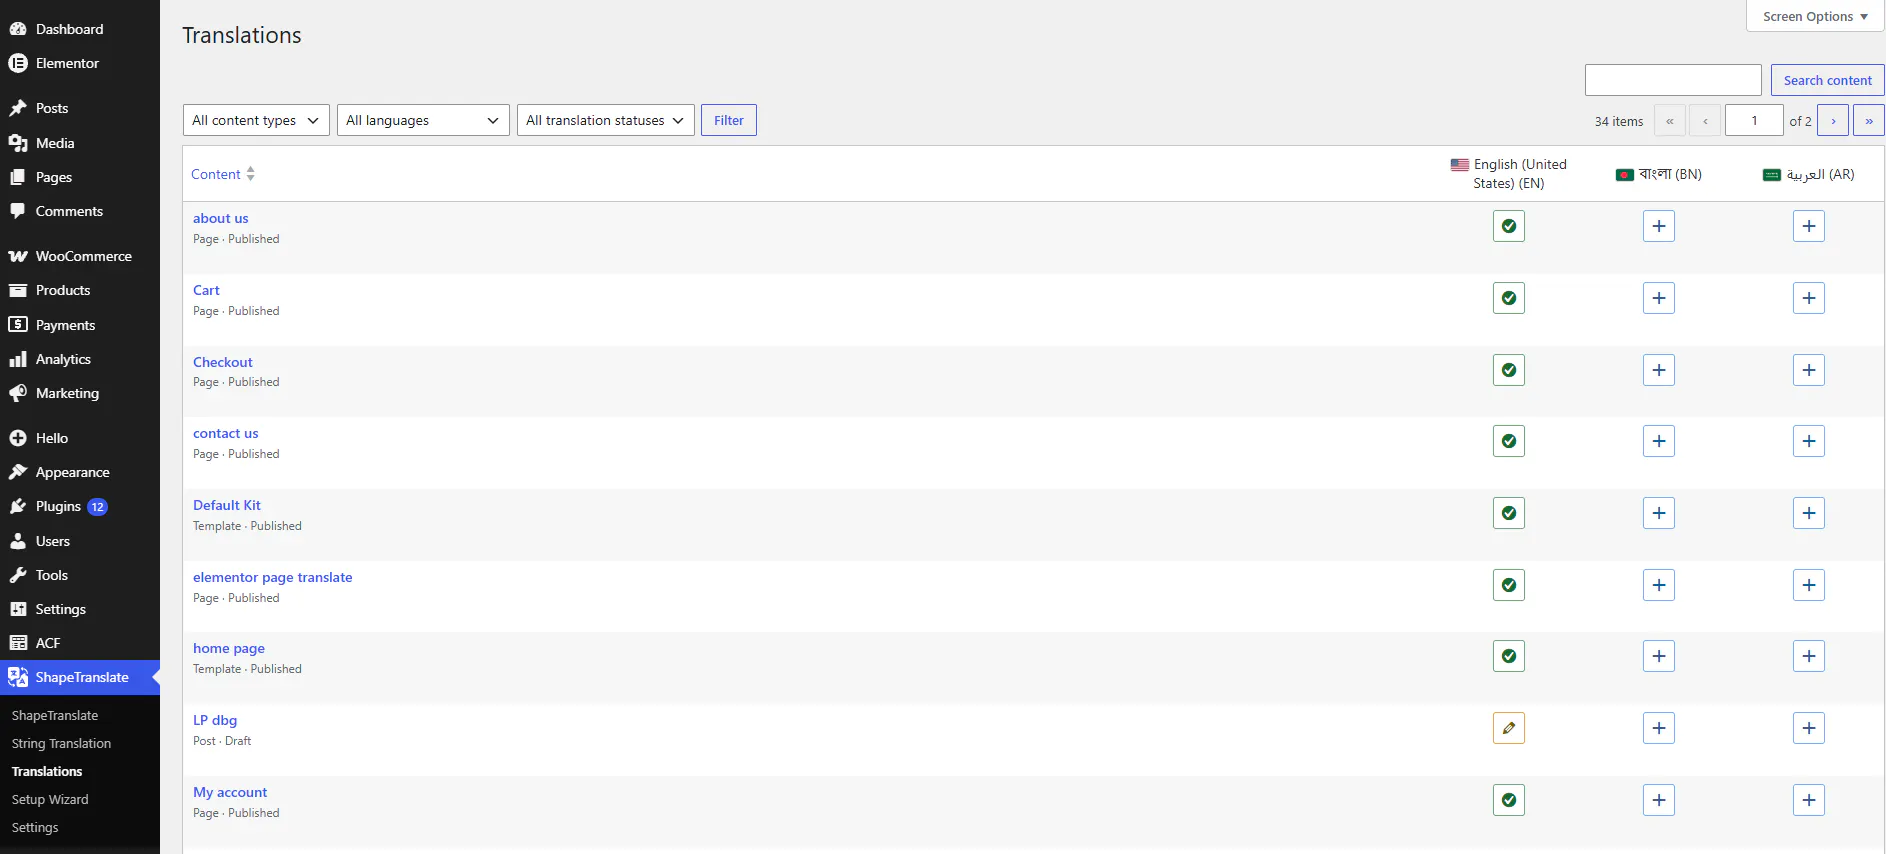
Task: Add Arabic translation for My account page
Action: [1808, 800]
